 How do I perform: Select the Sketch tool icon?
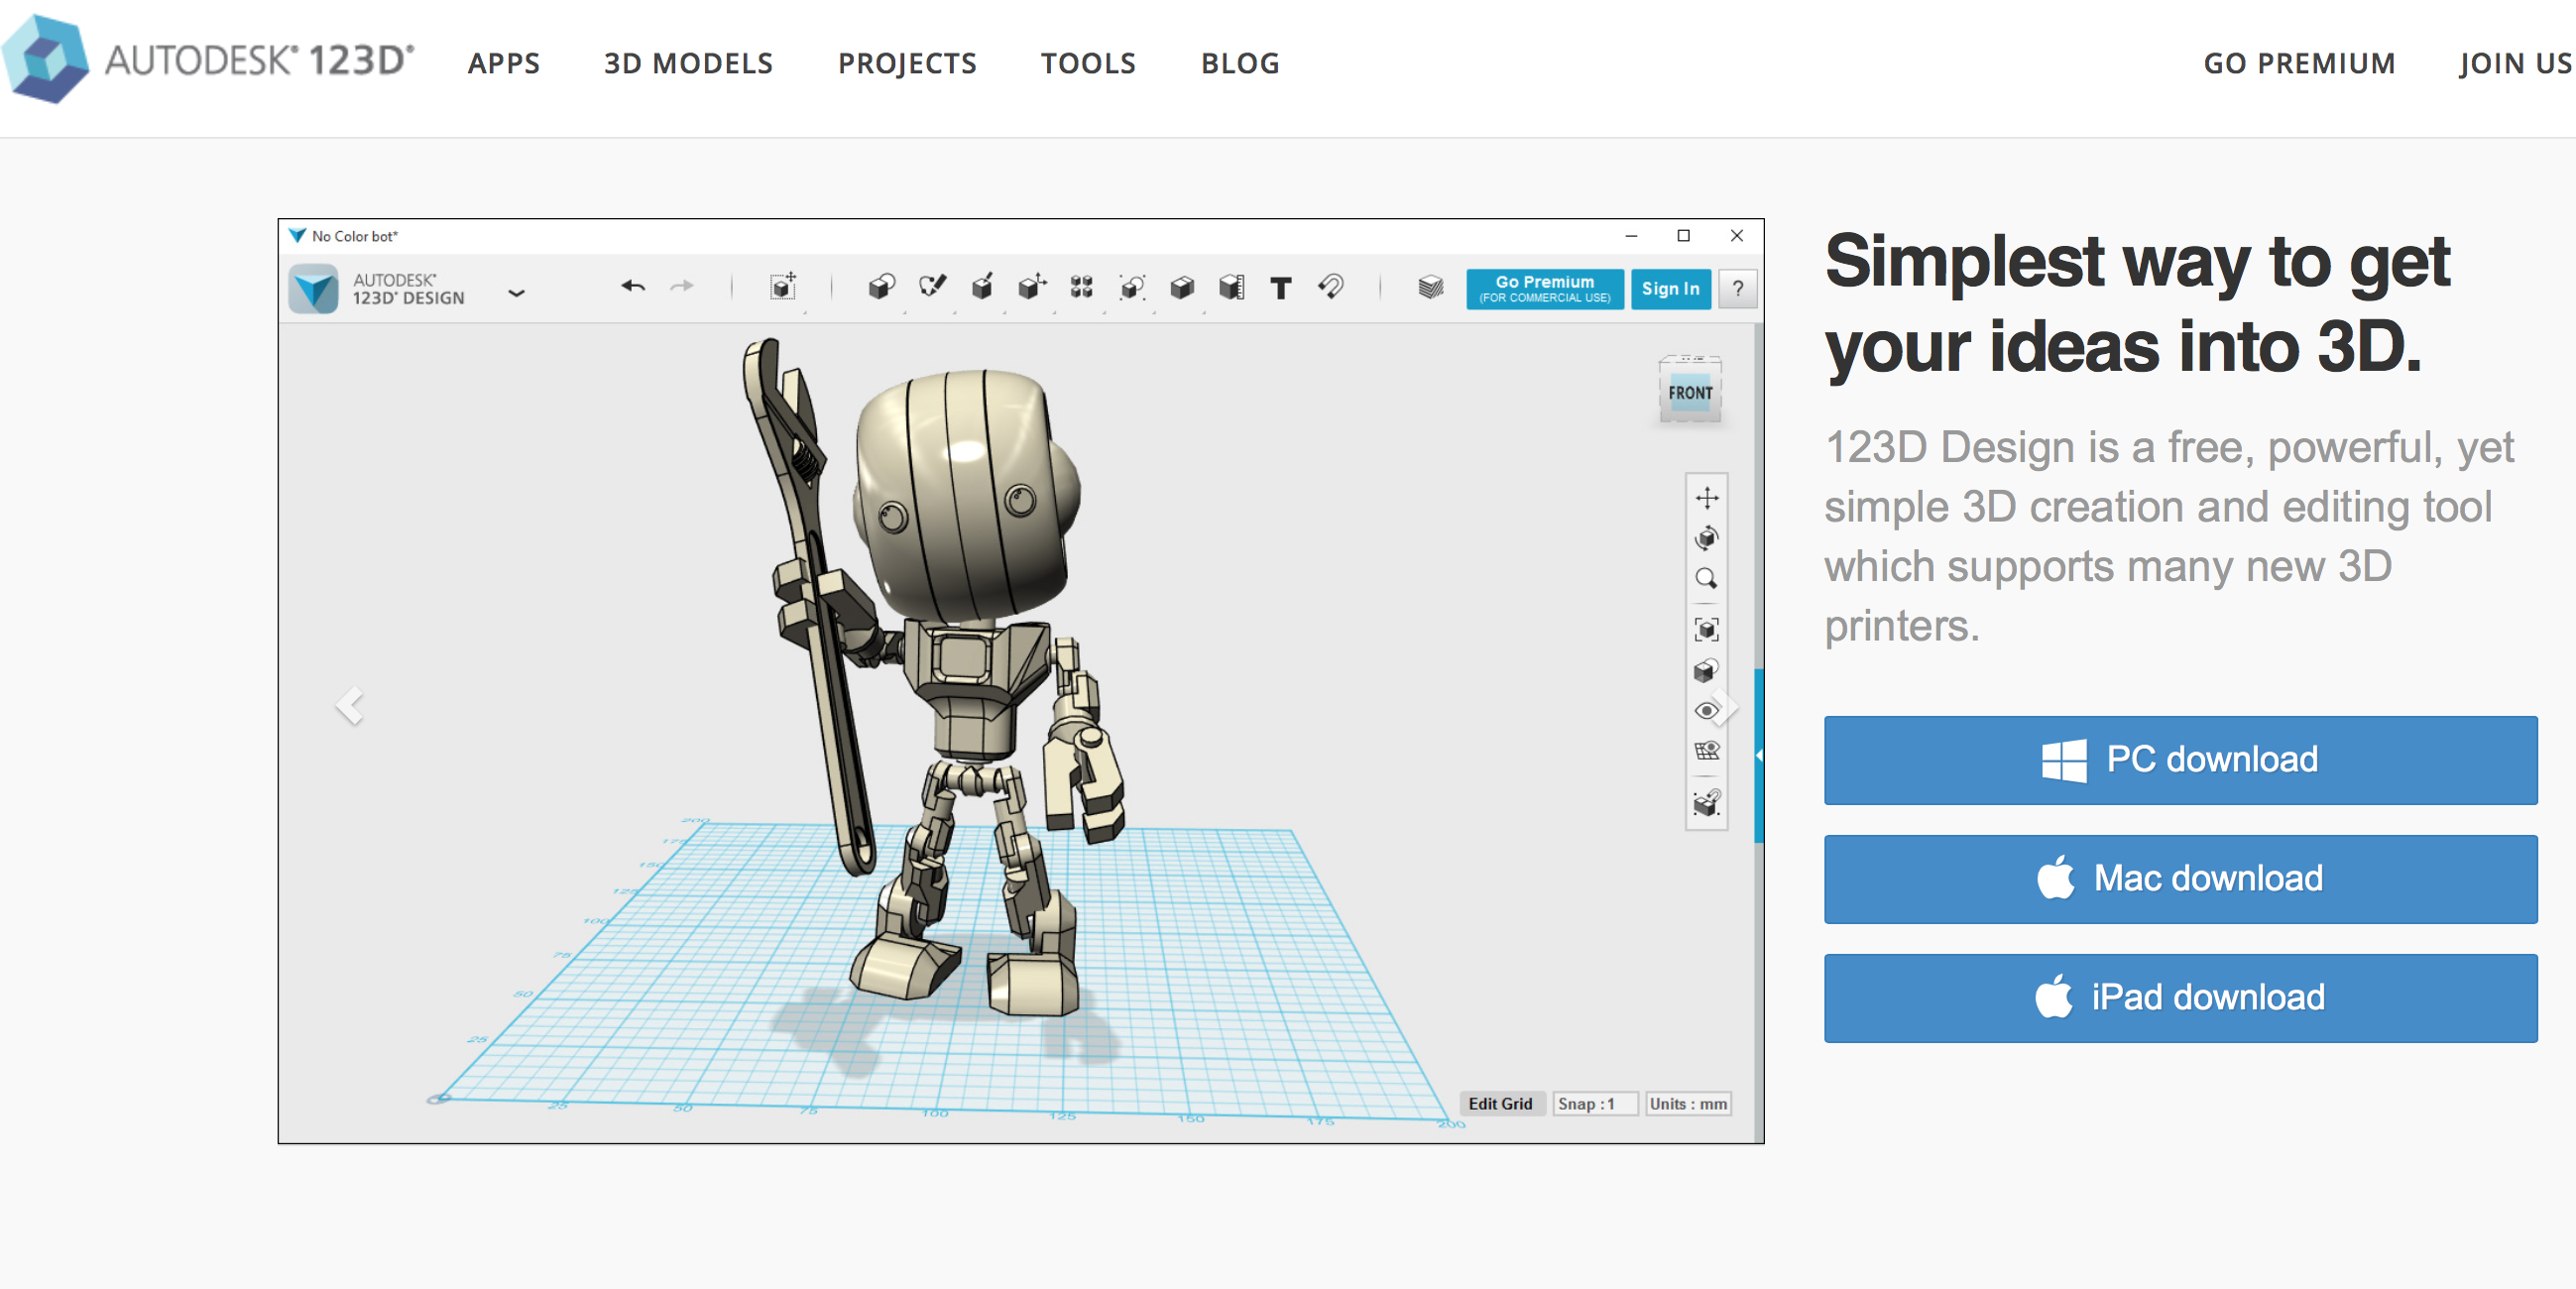pyautogui.click(x=932, y=287)
